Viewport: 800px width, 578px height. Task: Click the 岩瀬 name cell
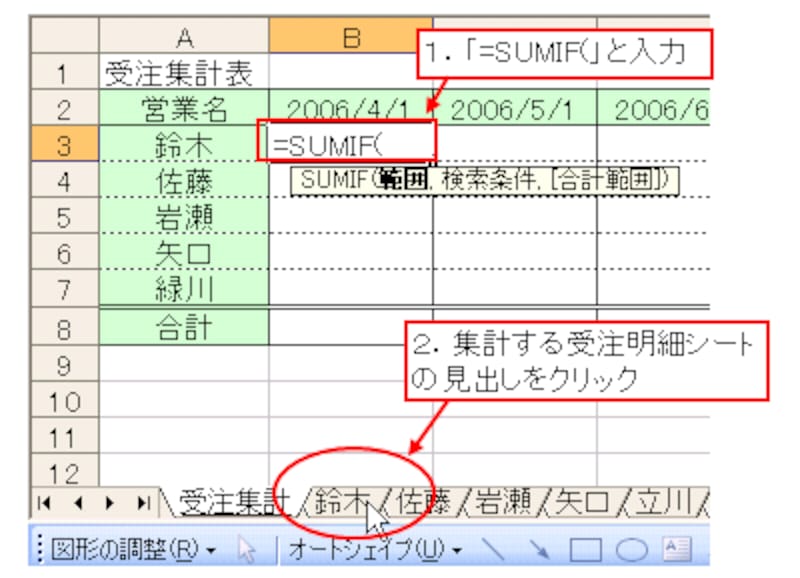184,216
